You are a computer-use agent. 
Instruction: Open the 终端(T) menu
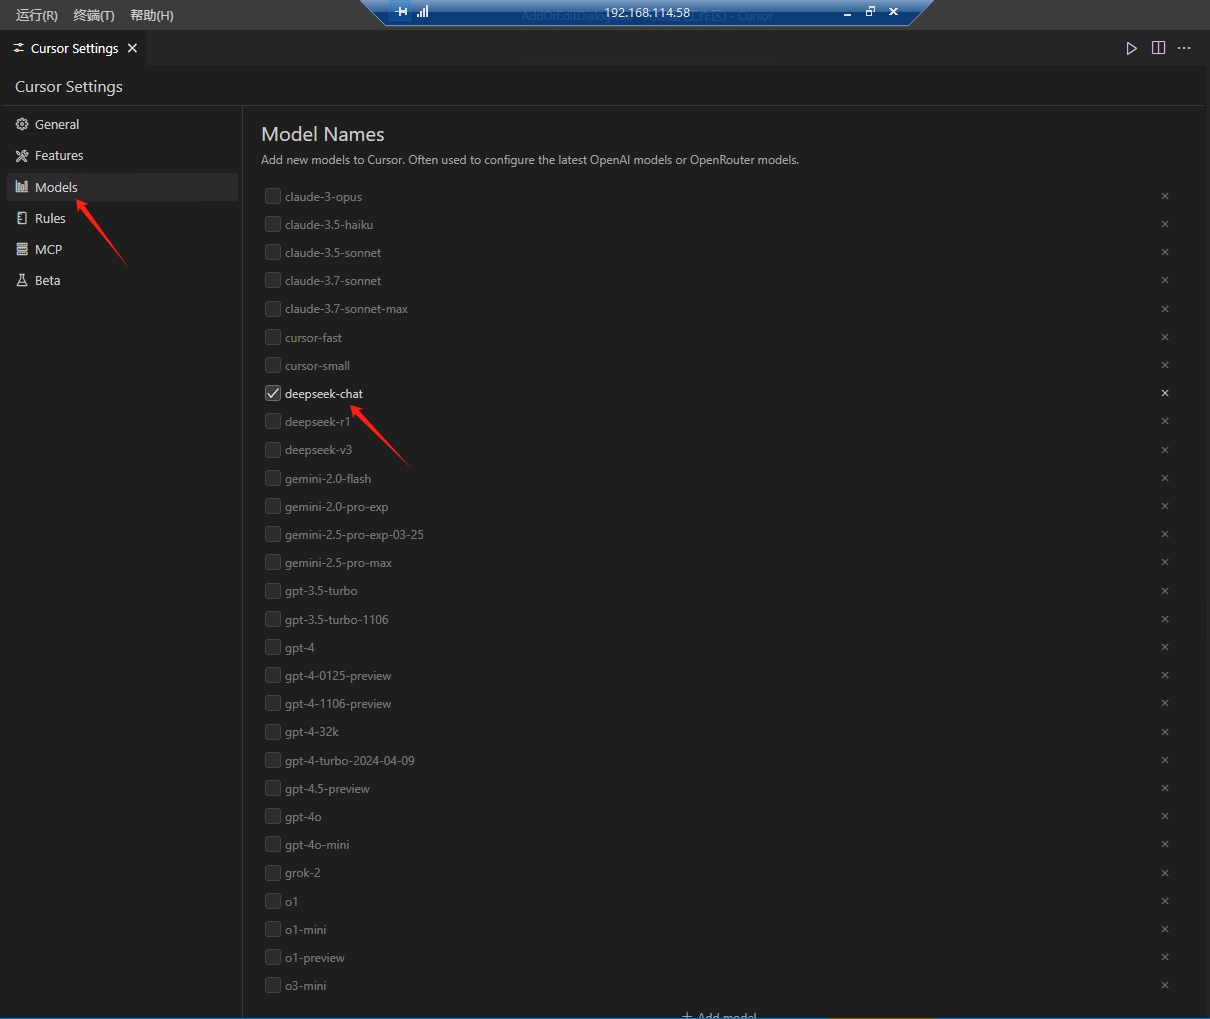pyautogui.click(x=94, y=15)
